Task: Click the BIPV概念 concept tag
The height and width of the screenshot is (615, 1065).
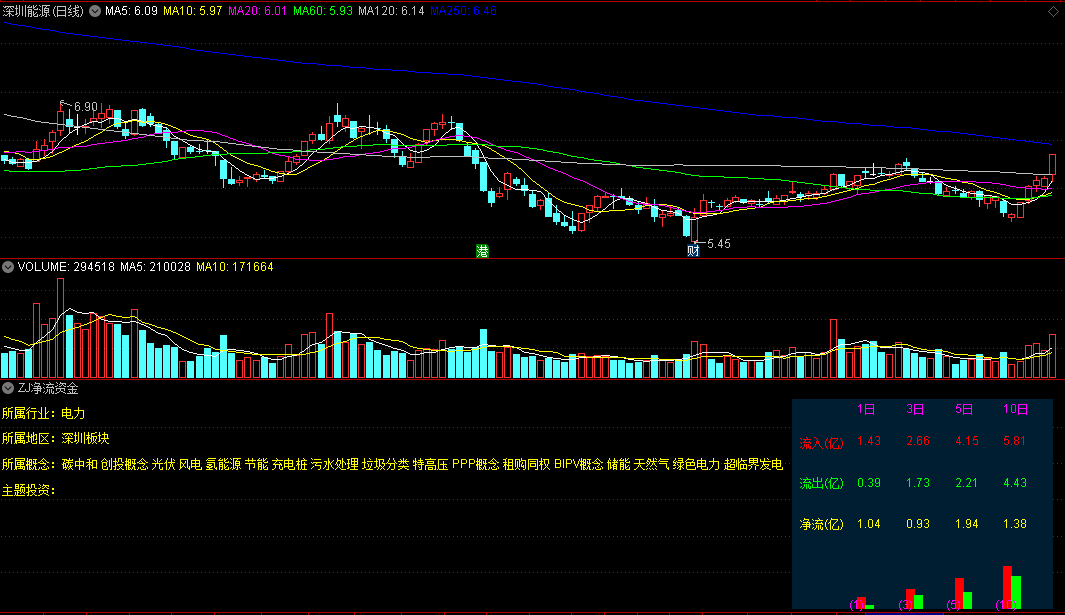Action: coord(579,464)
